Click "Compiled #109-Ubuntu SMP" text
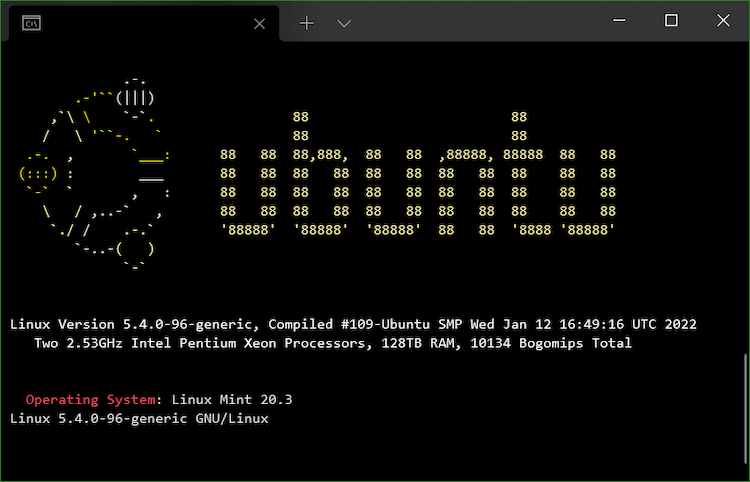Screen dimensions: 750x482 pos(365,324)
